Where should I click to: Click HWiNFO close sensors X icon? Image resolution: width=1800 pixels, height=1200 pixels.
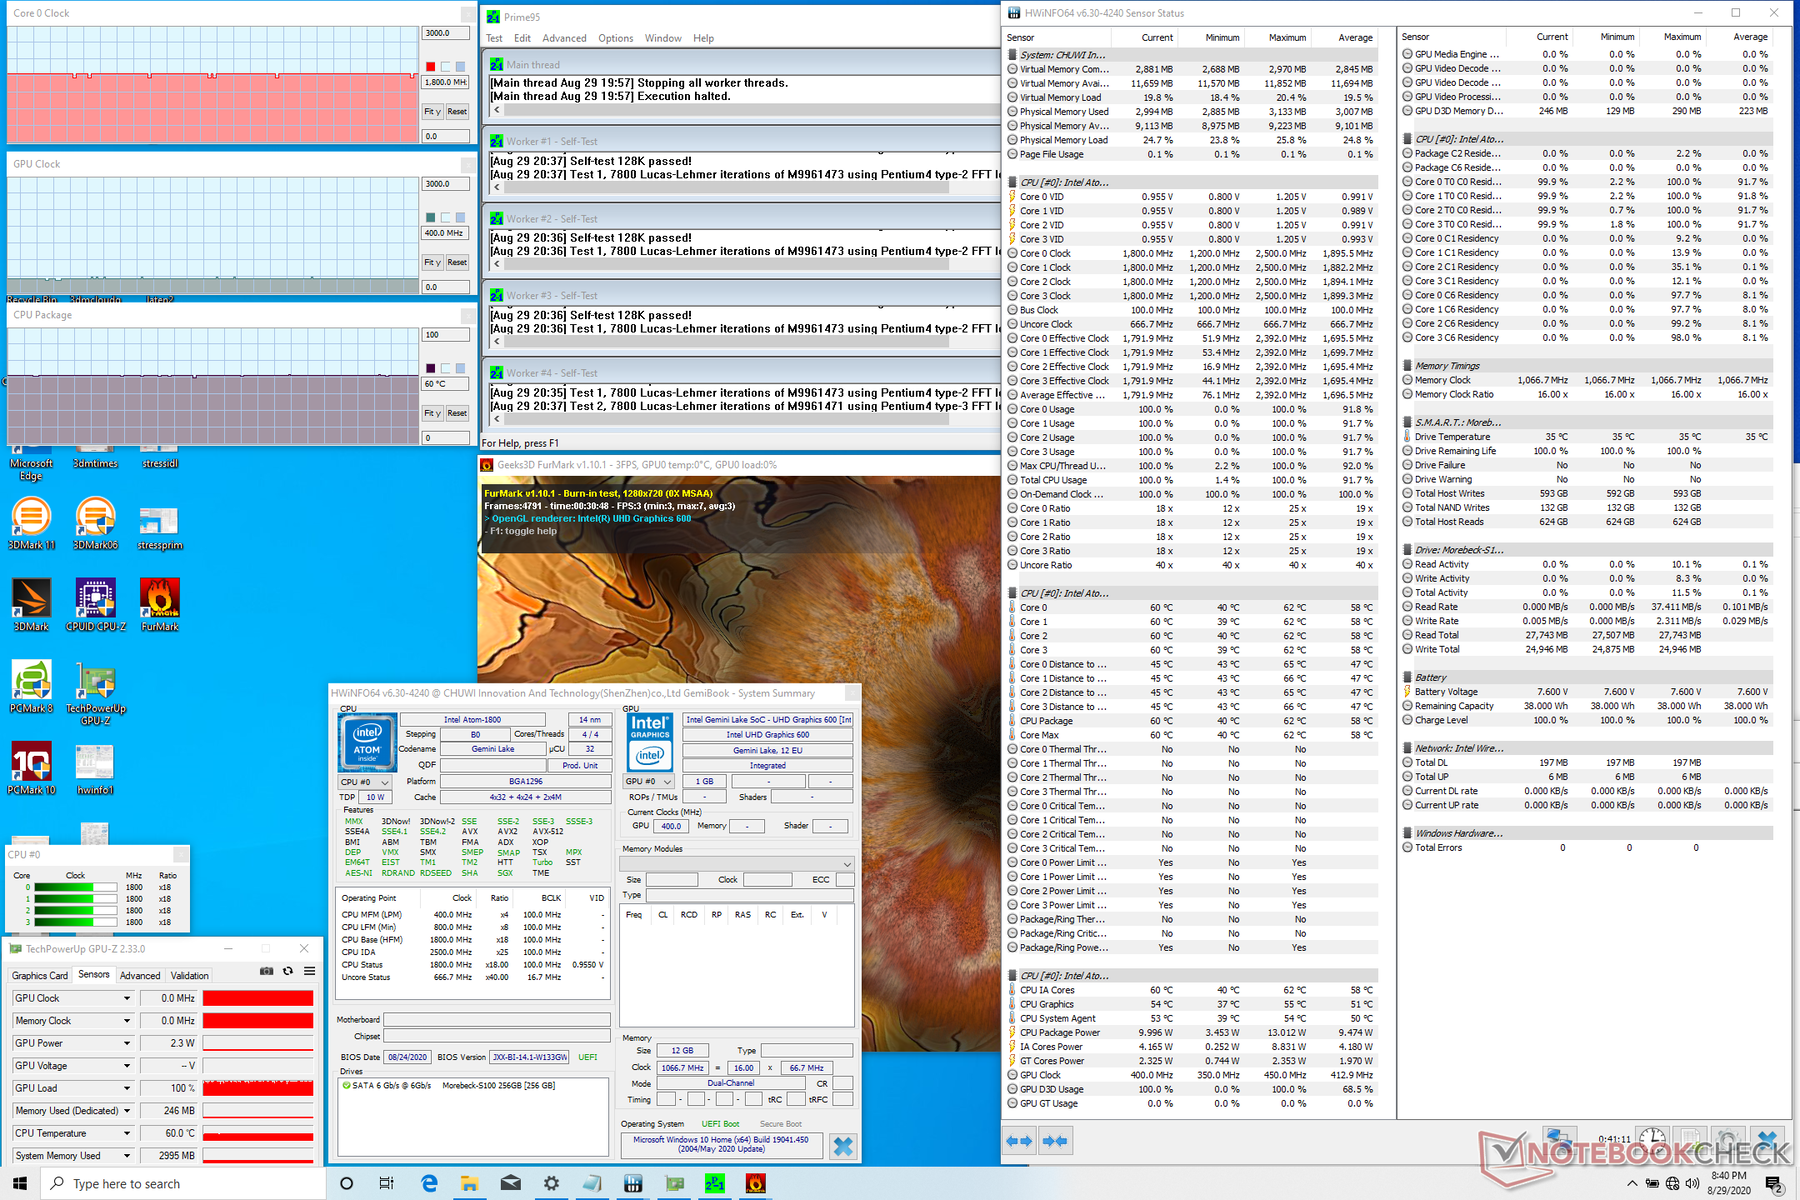pos(1767,1139)
